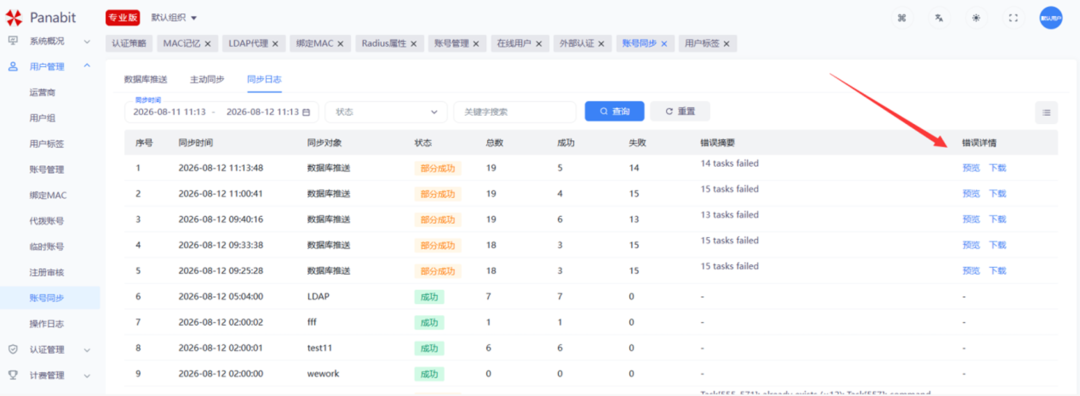Select the 同步日志 sub-tab
Screen dimensions: 1080x396
(x=264, y=79)
